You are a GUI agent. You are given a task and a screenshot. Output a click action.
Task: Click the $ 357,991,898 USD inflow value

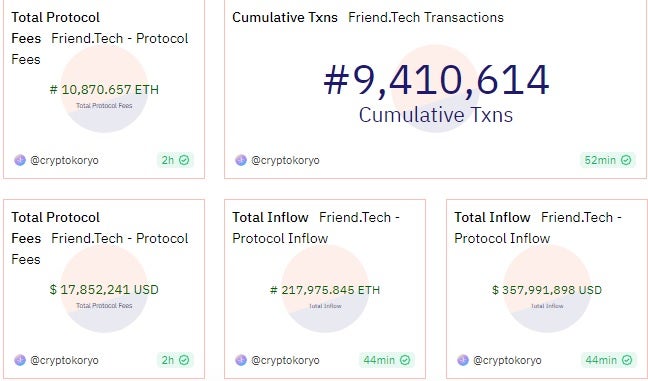coord(547,290)
